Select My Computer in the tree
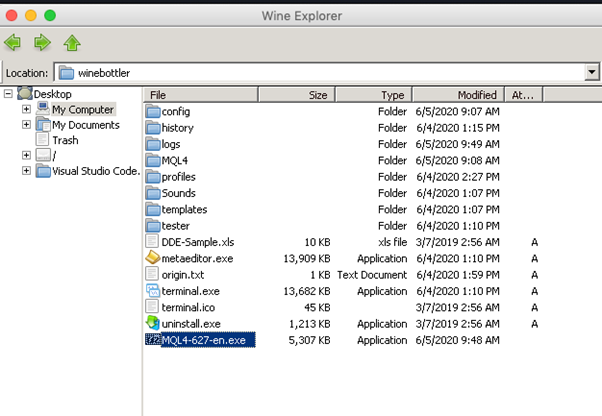 pos(83,109)
